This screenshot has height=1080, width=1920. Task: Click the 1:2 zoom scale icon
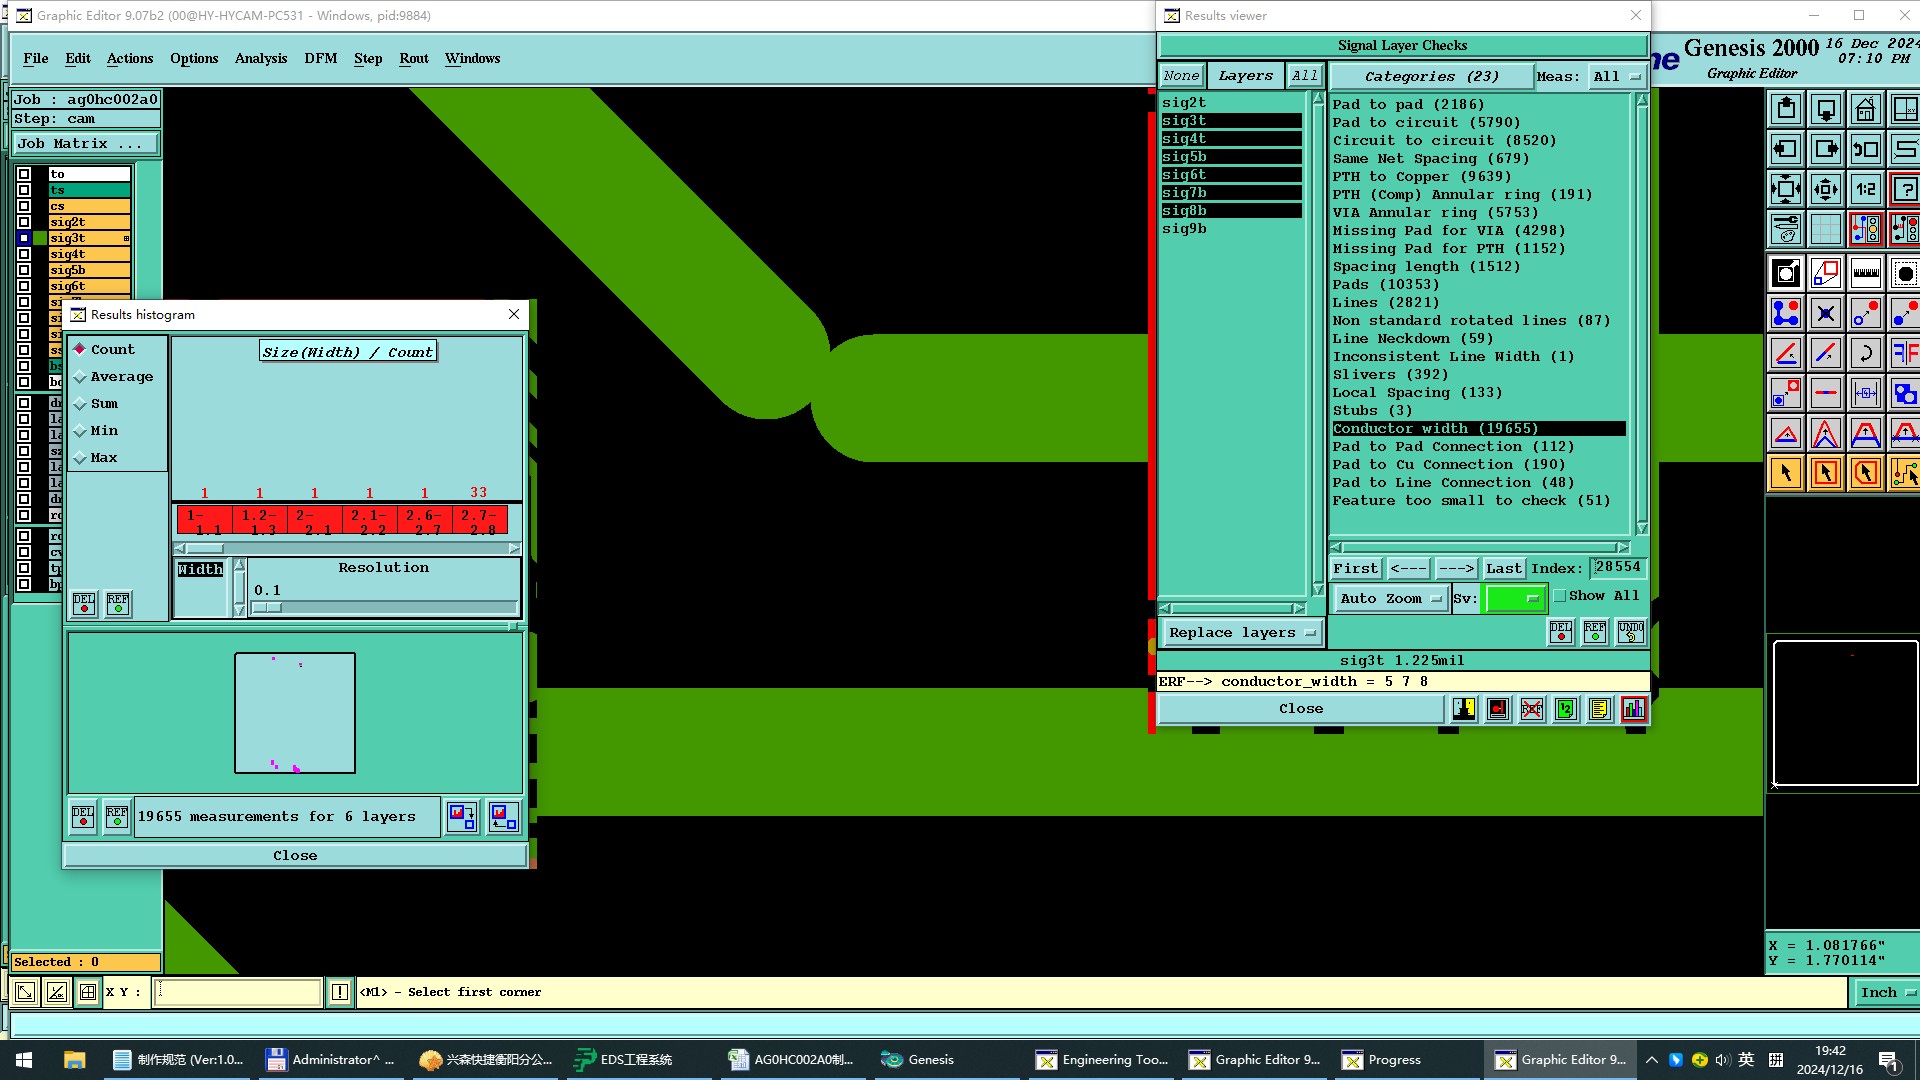(1866, 189)
